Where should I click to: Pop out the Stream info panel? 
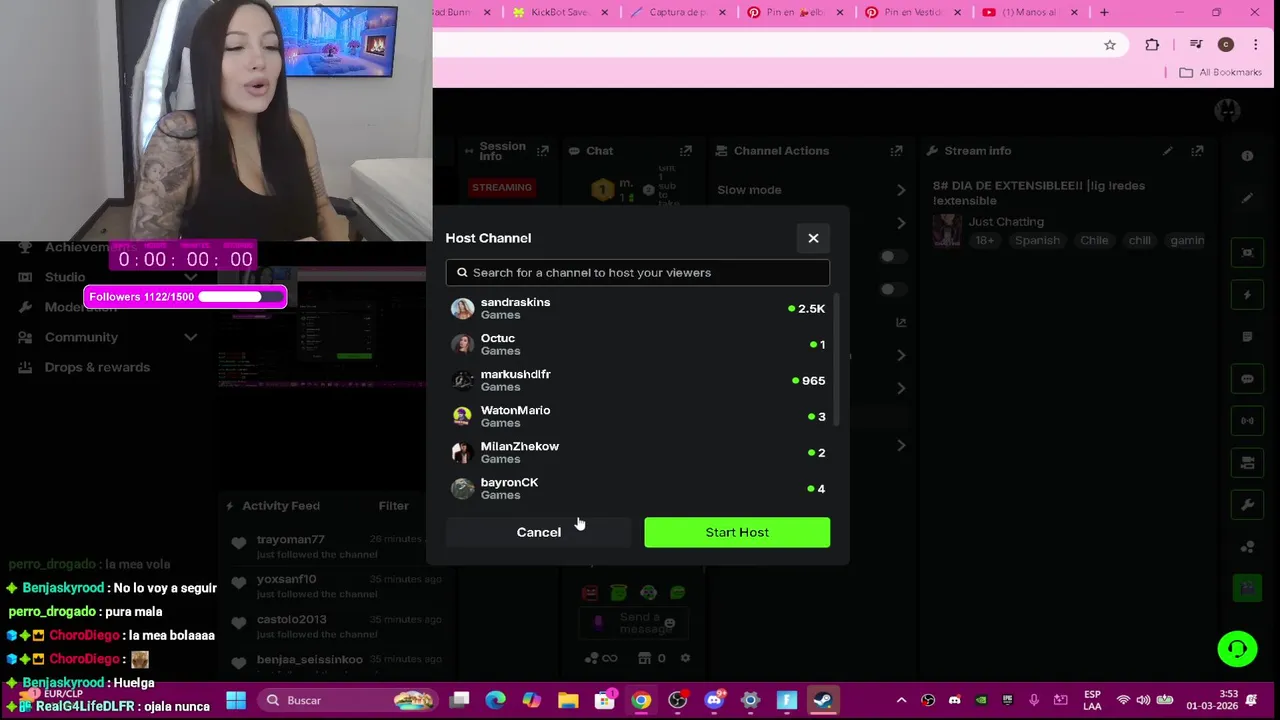pos(1197,151)
